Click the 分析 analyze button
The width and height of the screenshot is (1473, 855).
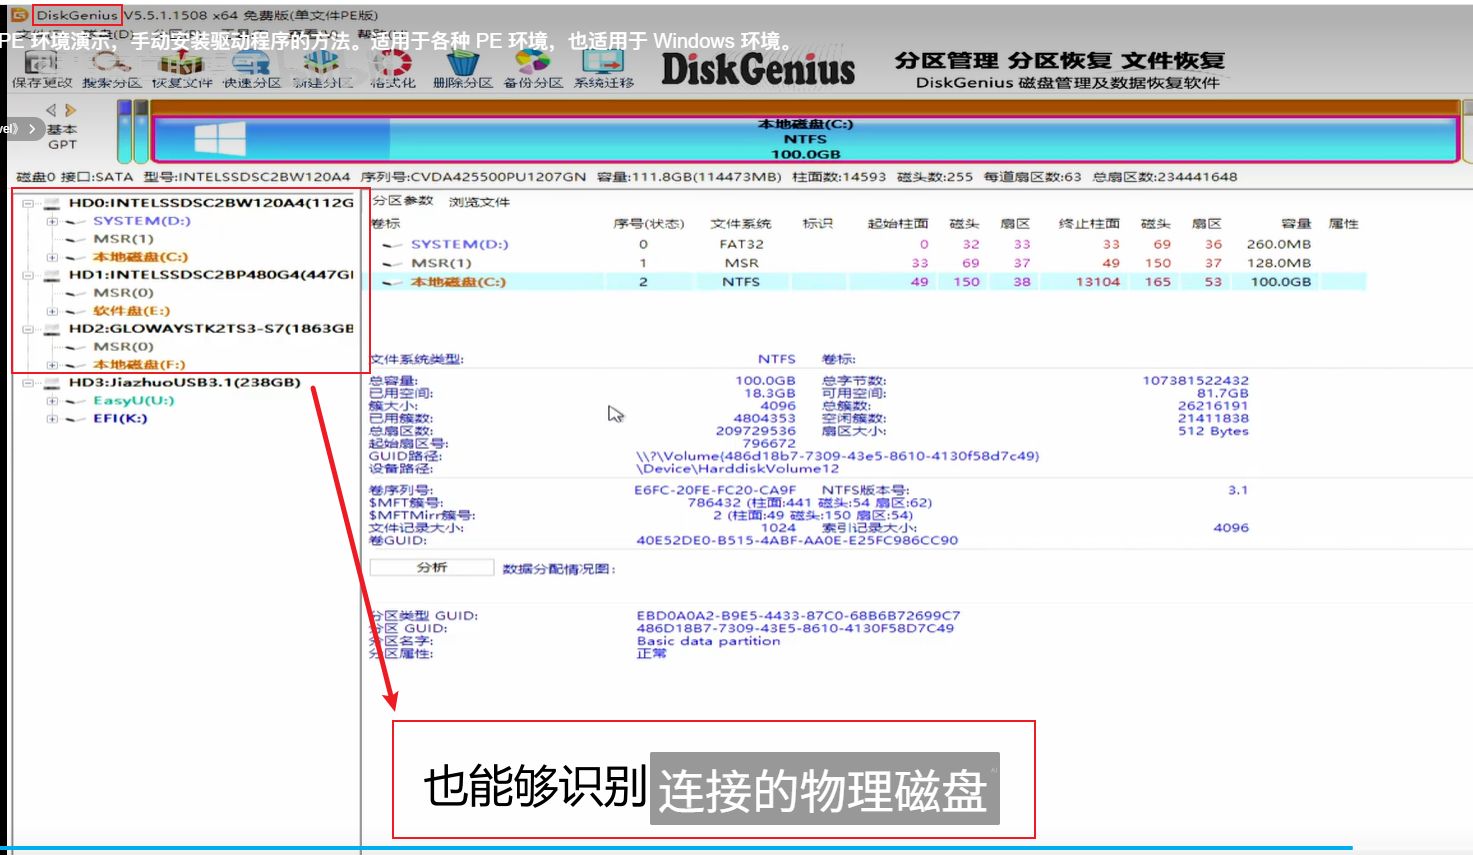tap(432, 568)
